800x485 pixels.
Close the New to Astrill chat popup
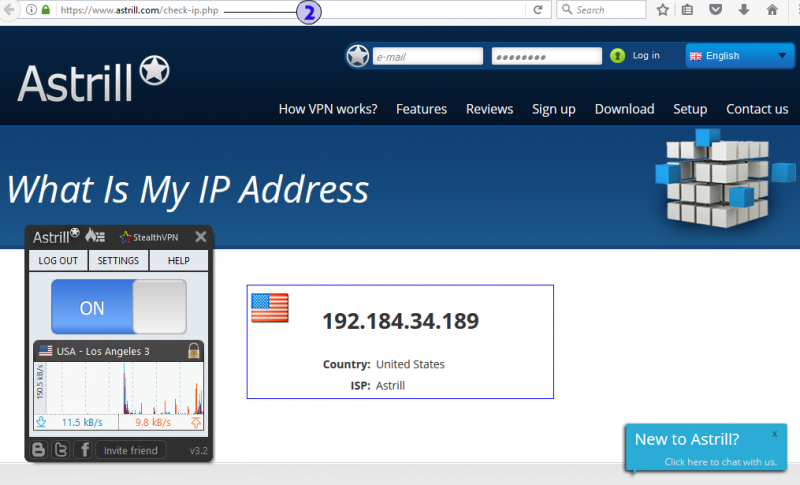774,434
